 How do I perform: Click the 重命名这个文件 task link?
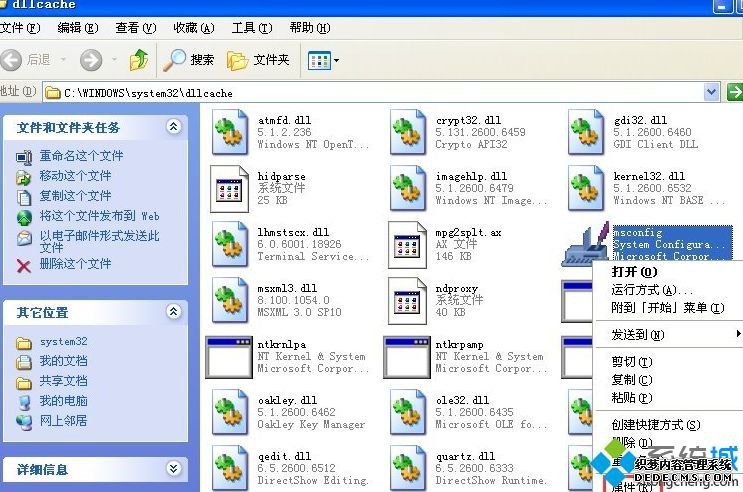(x=81, y=155)
